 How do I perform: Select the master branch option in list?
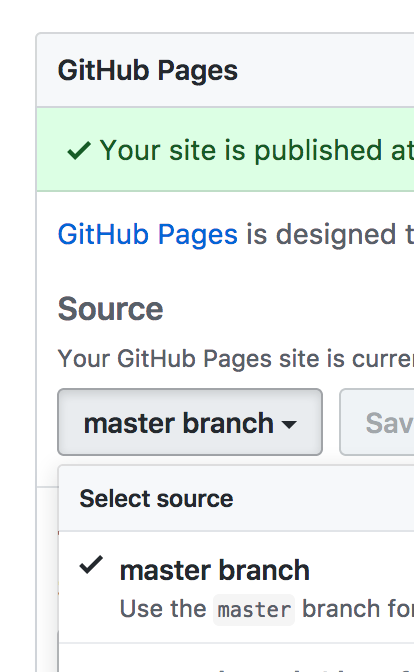[236, 587]
